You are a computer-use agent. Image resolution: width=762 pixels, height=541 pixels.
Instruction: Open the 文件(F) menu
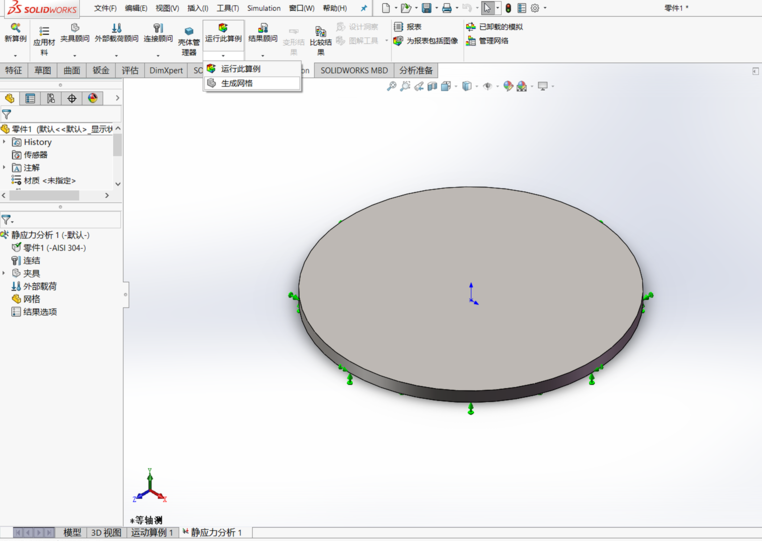[x=105, y=8]
